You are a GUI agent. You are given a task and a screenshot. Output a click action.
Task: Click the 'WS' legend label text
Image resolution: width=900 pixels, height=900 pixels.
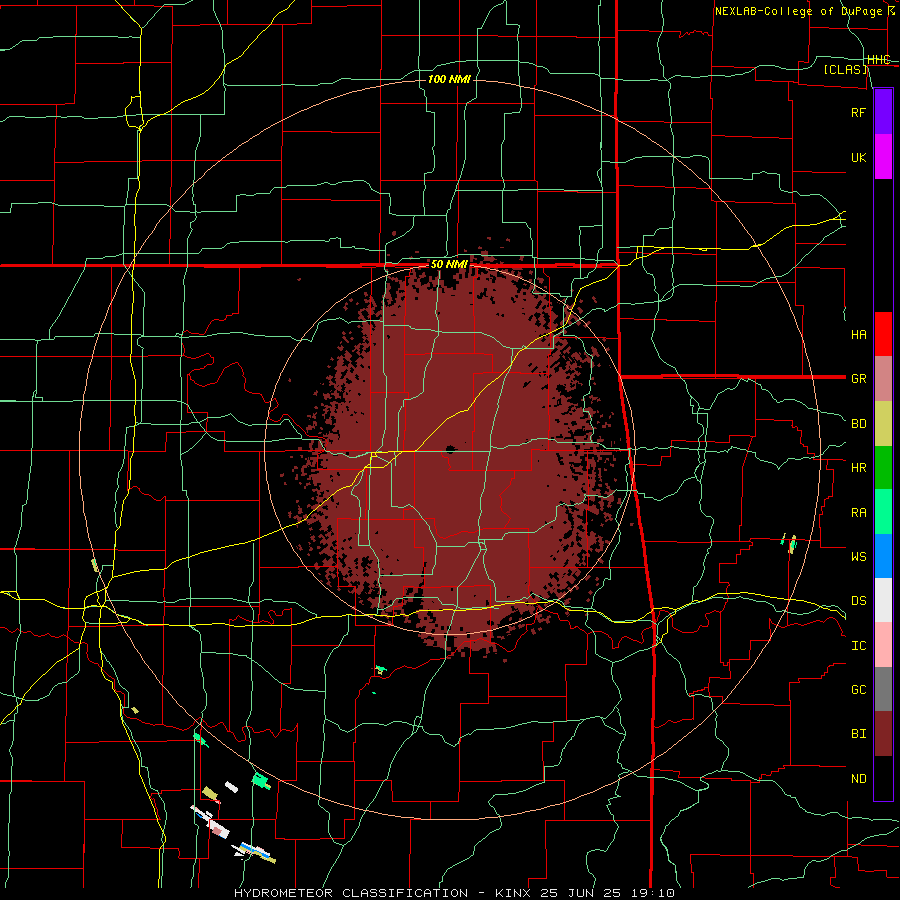(858, 556)
